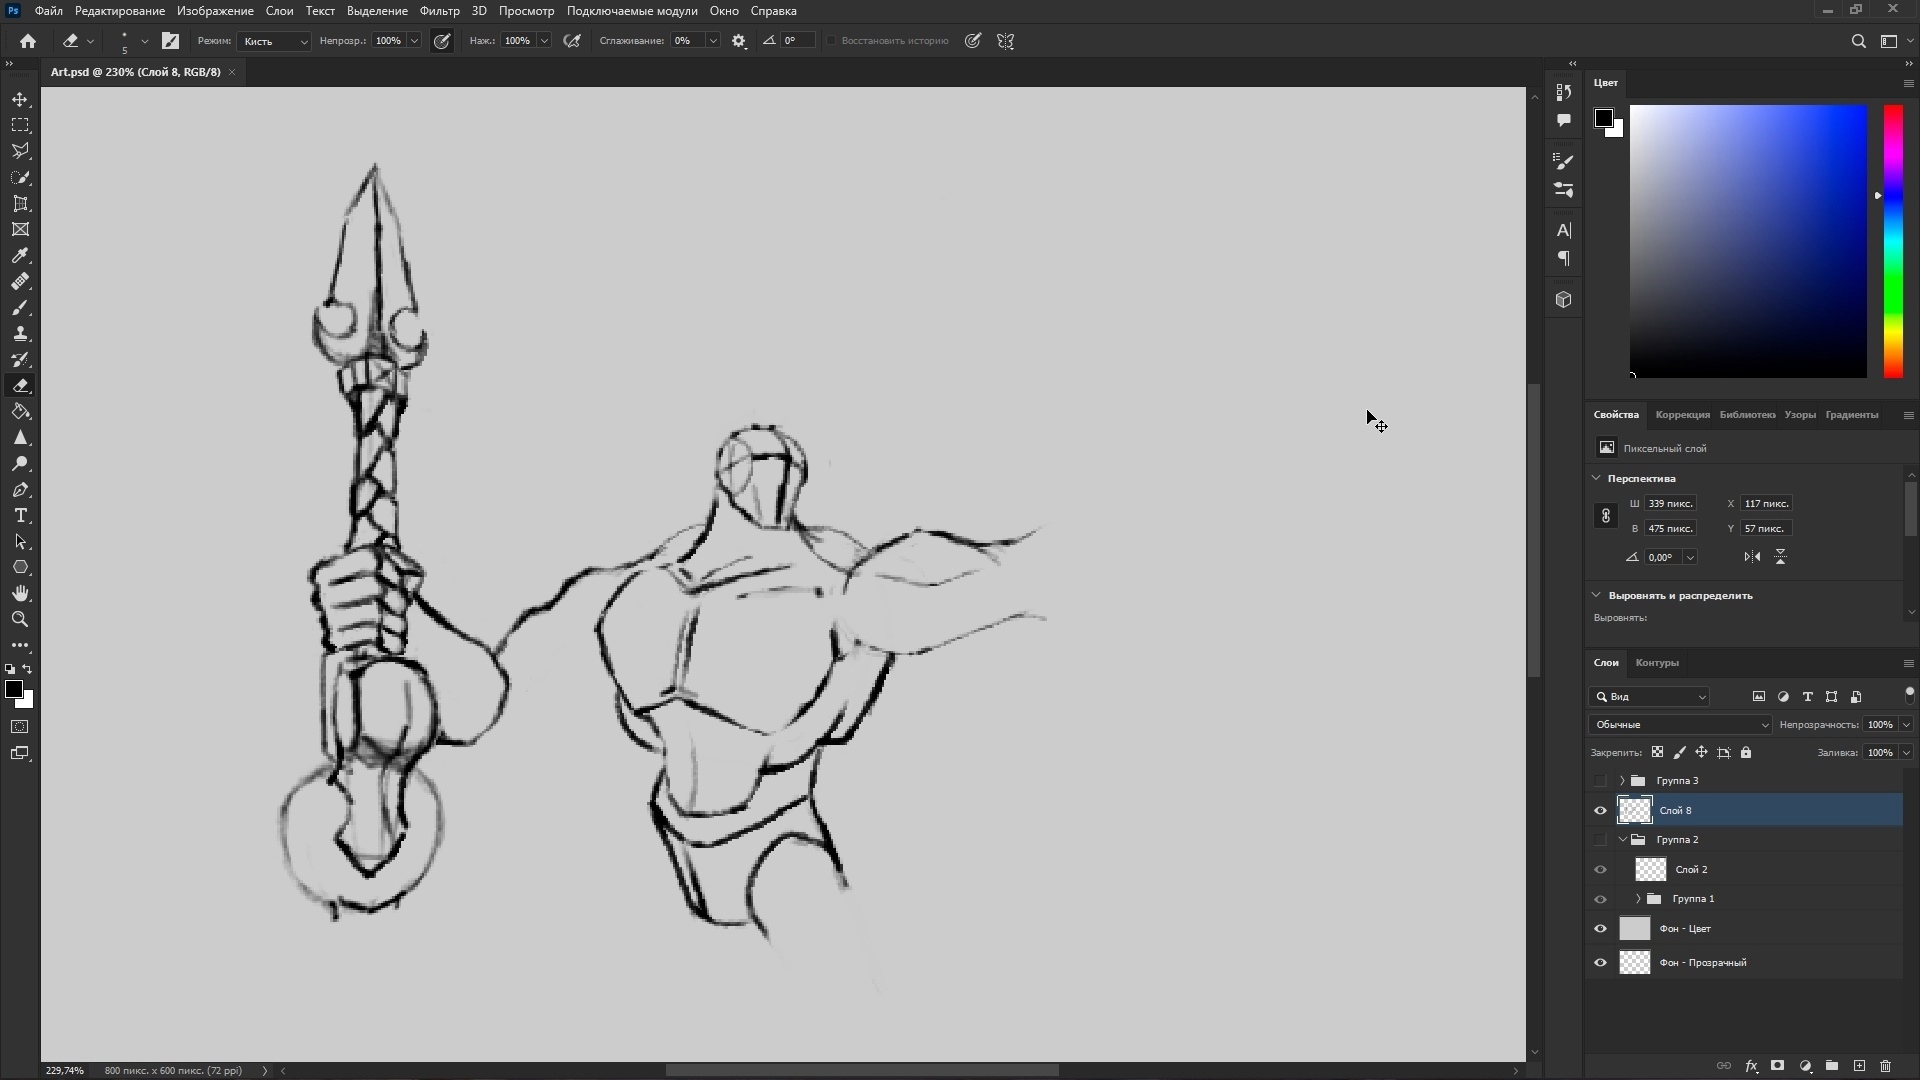This screenshot has height=1080, width=1920.
Task: Select the Polygonal Lasso tool
Action: tap(20, 151)
